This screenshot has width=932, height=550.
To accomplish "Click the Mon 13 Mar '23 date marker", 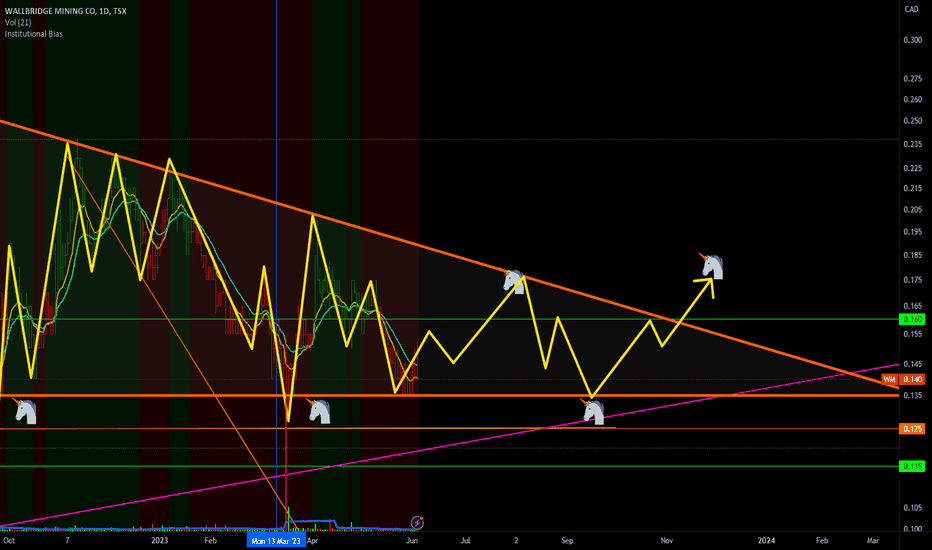I will click(276, 540).
